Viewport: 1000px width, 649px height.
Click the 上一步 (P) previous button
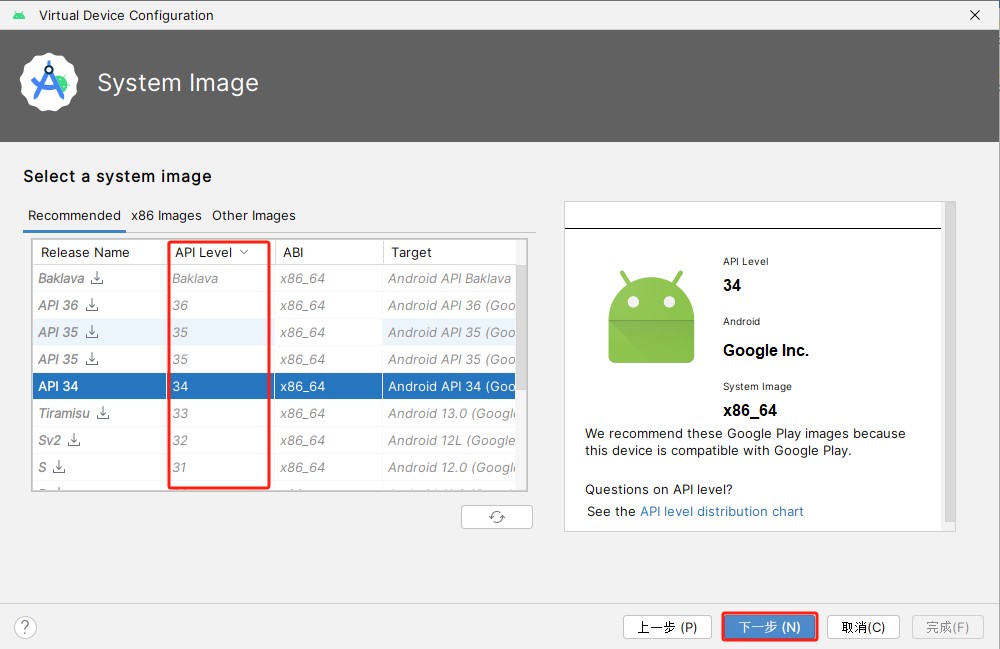[667, 627]
